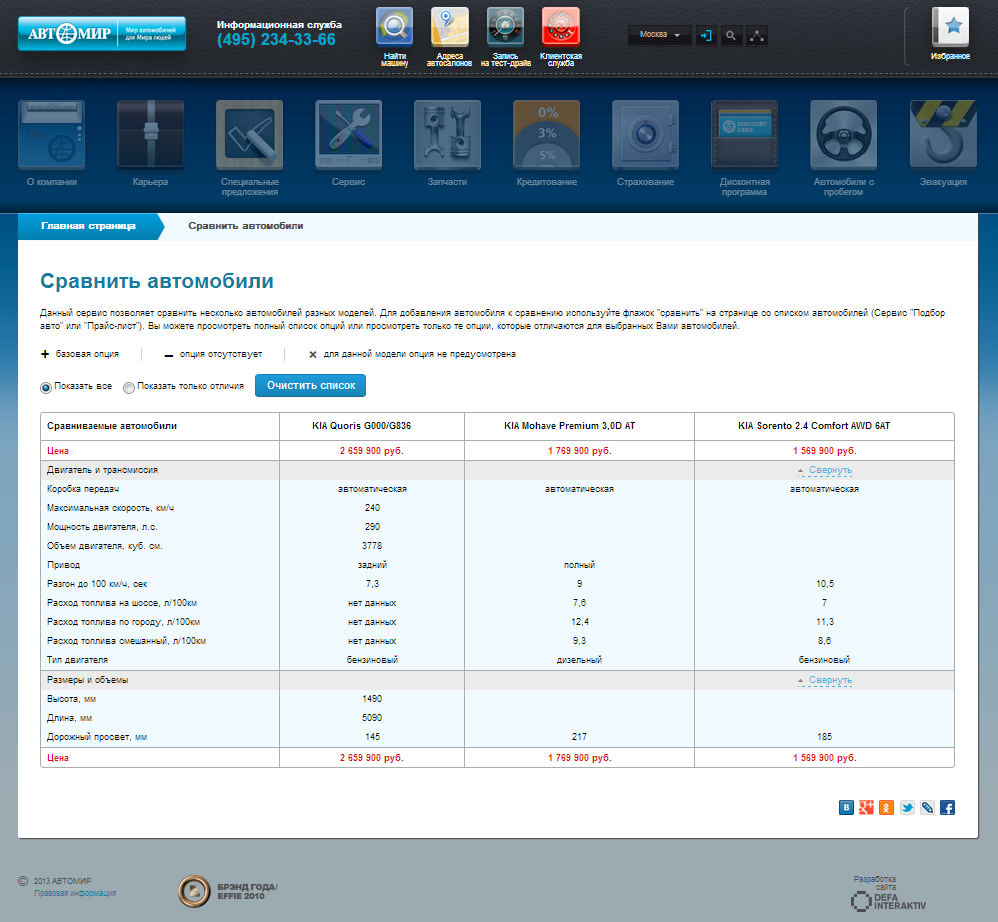Click the sitemap icon in header
The height and width of the screenshot is (922, 998).
tap(756, 35)
